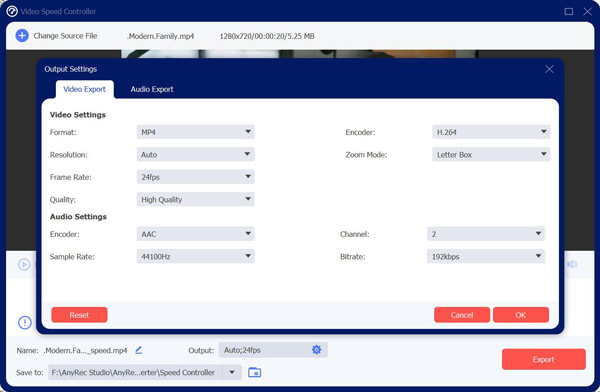Open the video Encoder dropdown showing H.264
This screenshot has height=392, width=600.
coord(491,132)
